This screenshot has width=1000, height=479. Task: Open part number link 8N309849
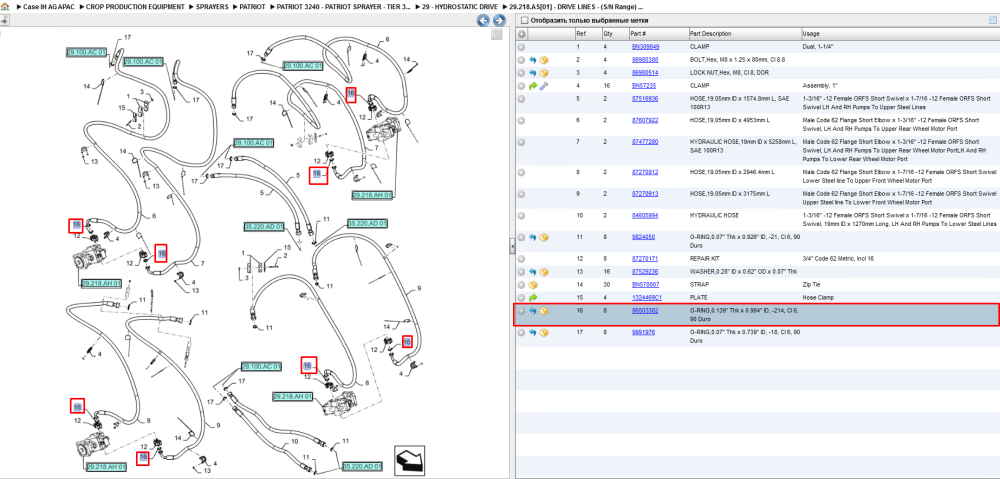point(645,47)
